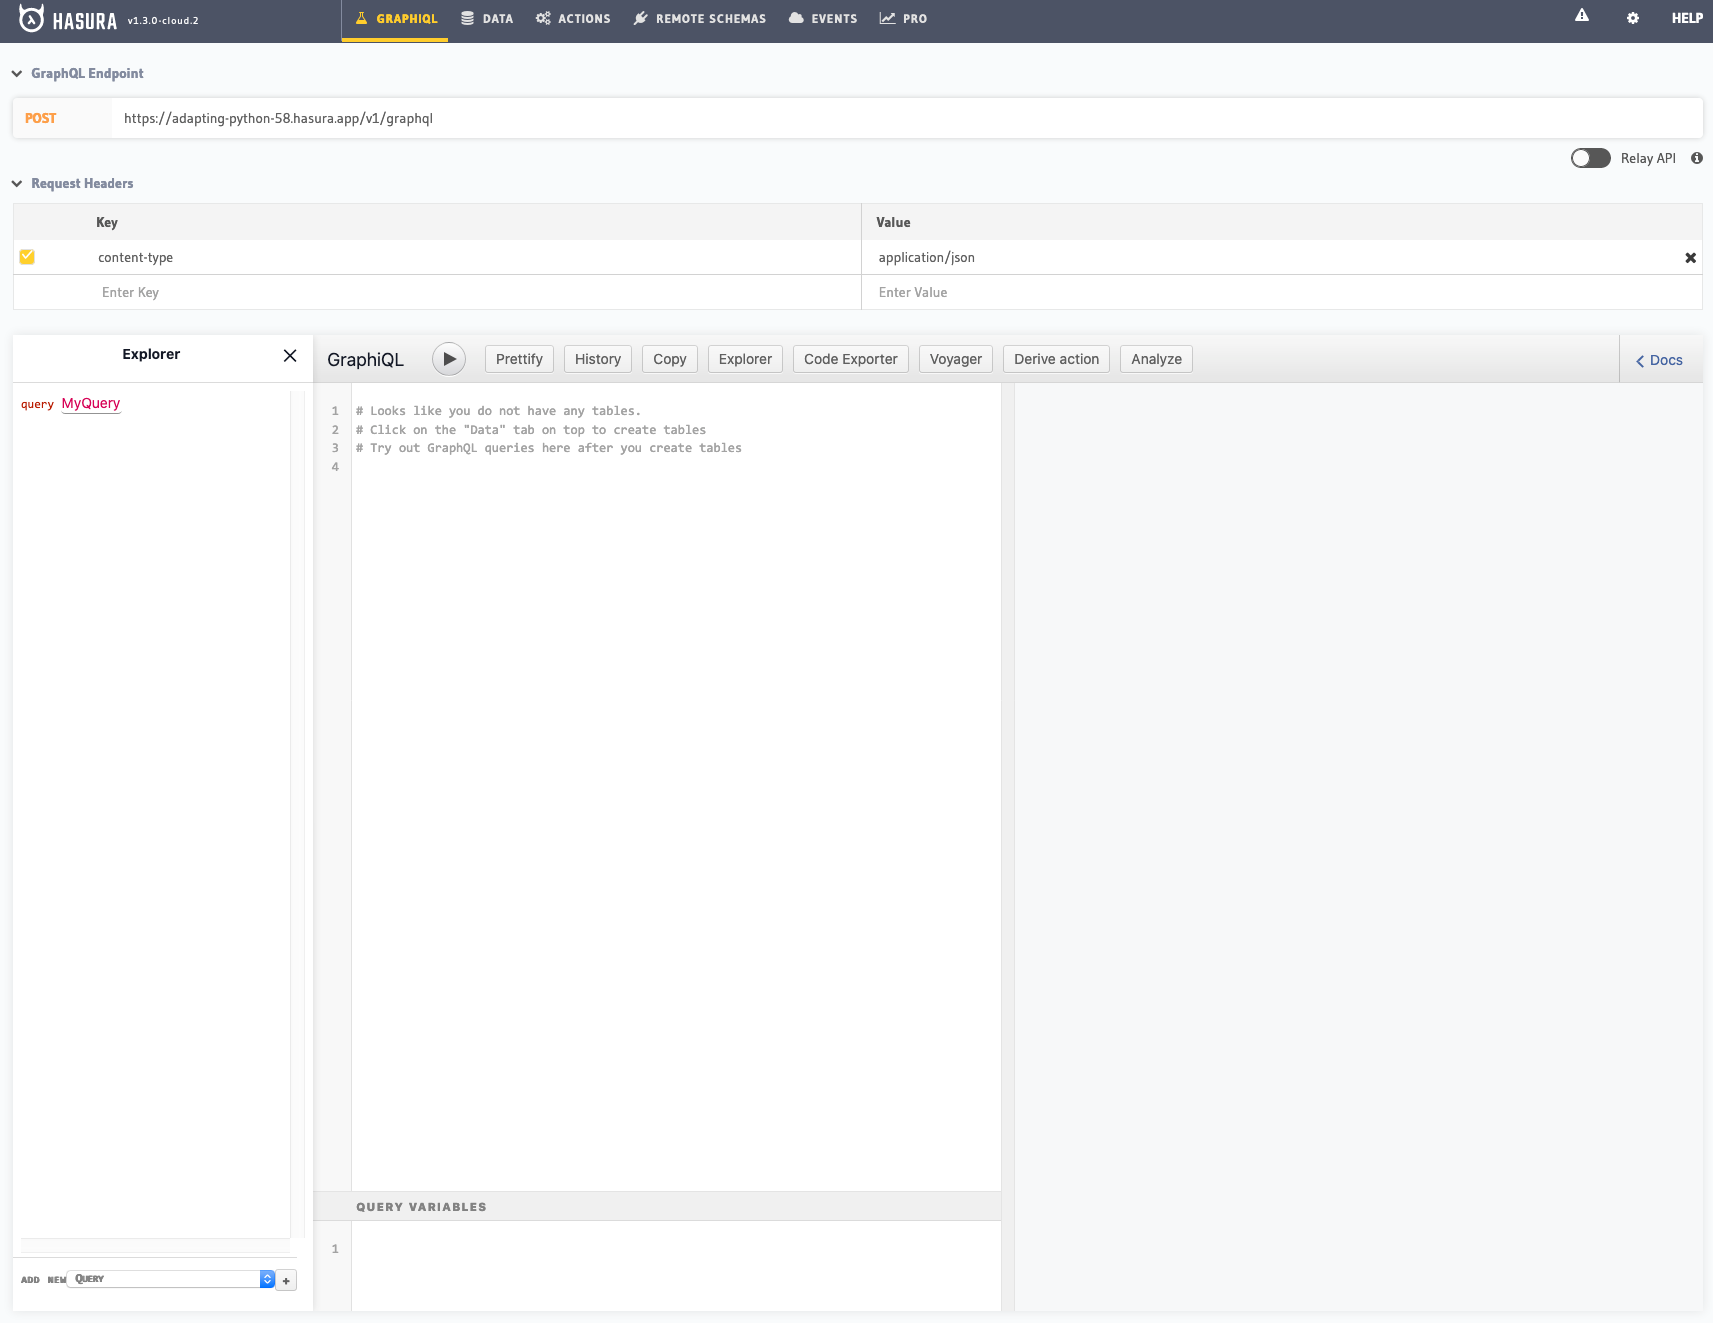
Task: Open the Add New Query type dropdown
Action: point(171,1279)
